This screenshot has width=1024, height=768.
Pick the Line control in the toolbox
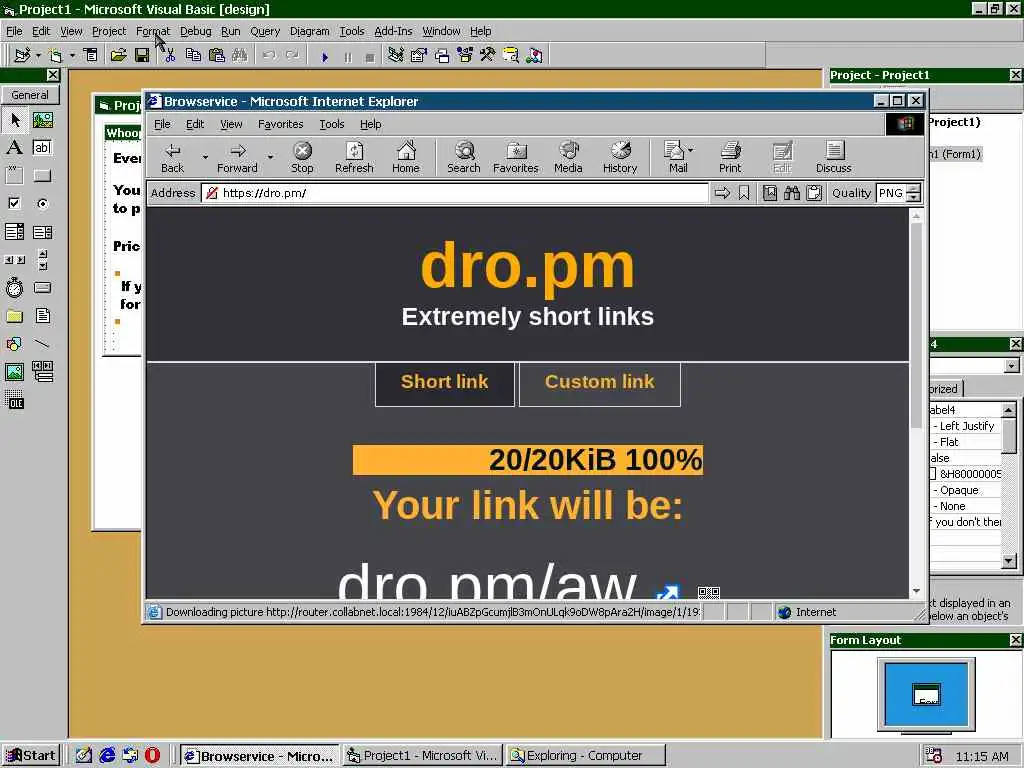[x=42, y=344]
